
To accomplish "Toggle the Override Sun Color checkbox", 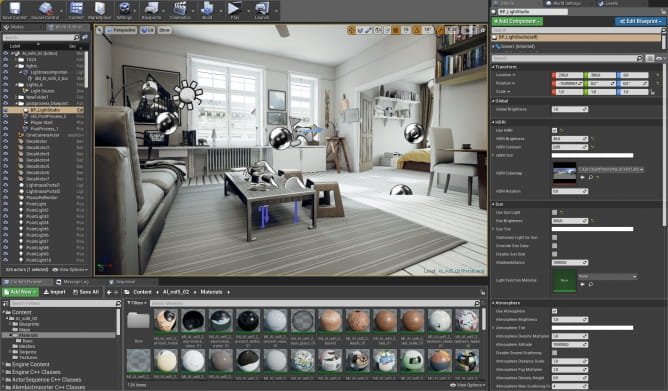I will 554,246.
